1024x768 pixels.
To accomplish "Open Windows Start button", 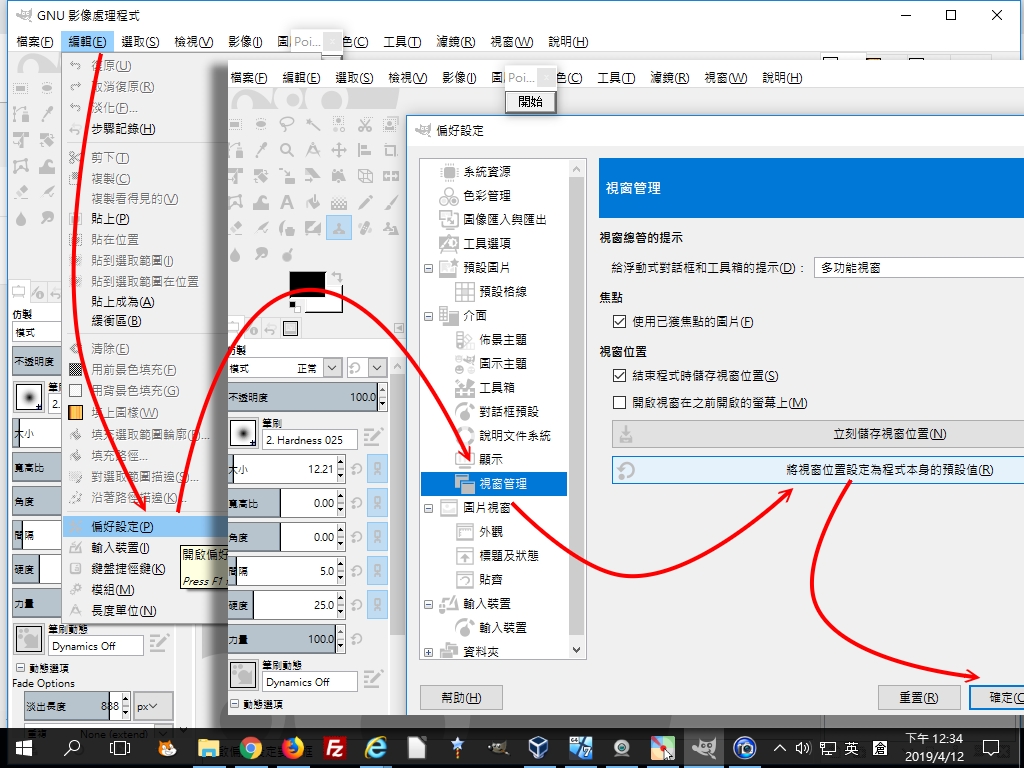I will click(24, 748).
